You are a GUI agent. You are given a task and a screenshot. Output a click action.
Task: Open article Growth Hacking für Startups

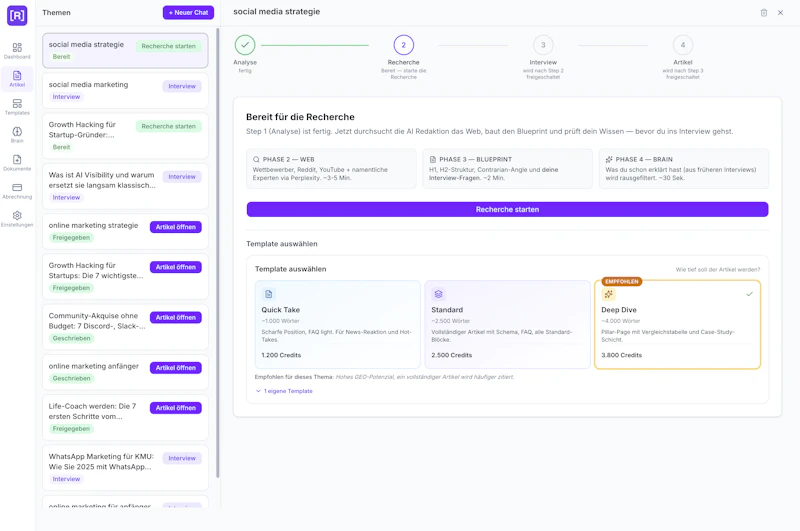pos(176,267)
